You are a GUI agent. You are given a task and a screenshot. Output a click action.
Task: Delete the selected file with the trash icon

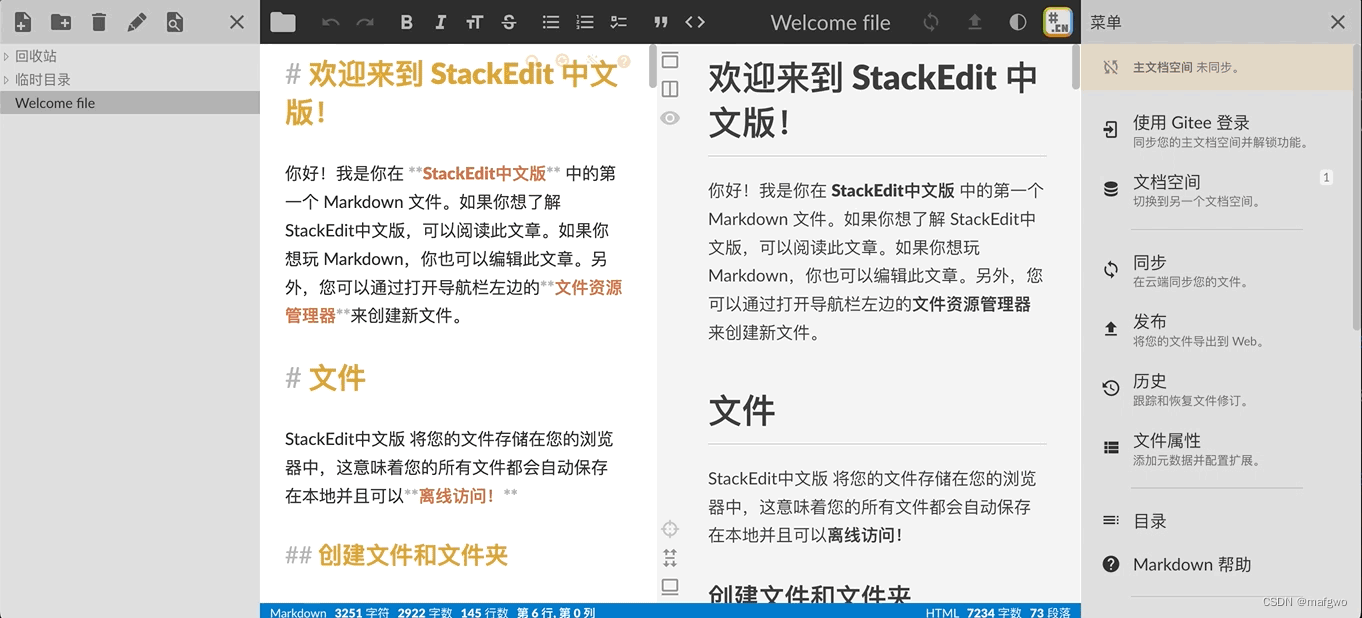click(99, 22)
